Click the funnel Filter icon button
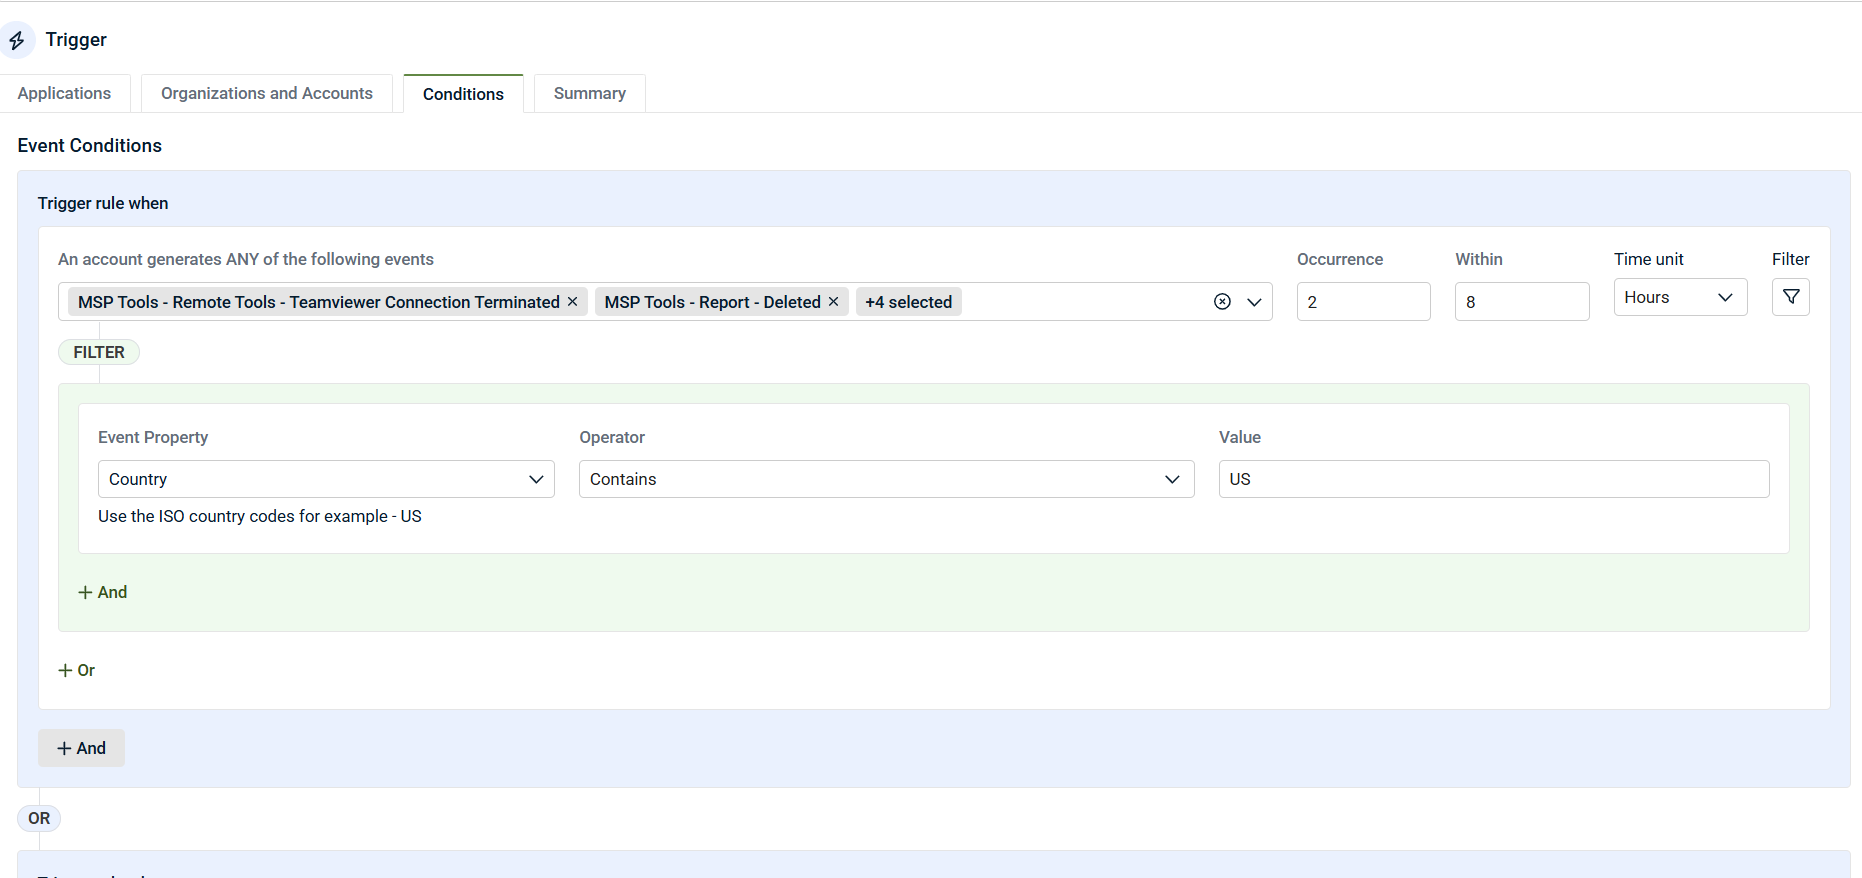The image size is (1862, 878). click(1790, 297)
